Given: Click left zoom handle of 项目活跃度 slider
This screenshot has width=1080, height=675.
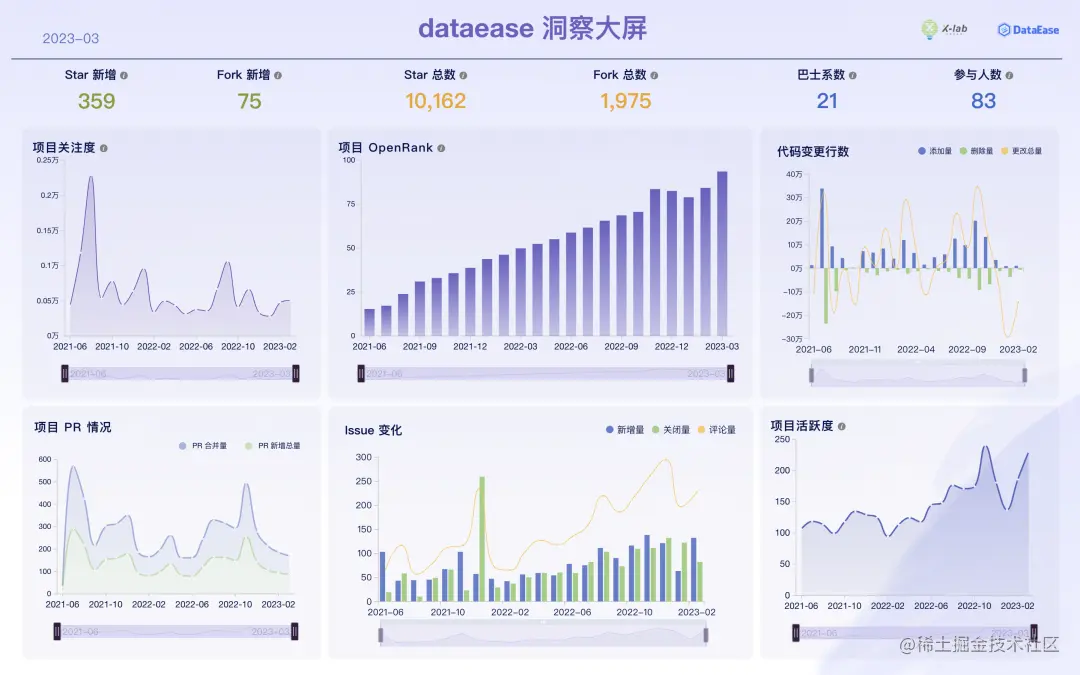Looking at the screenshot, I should tap(796, 633).
